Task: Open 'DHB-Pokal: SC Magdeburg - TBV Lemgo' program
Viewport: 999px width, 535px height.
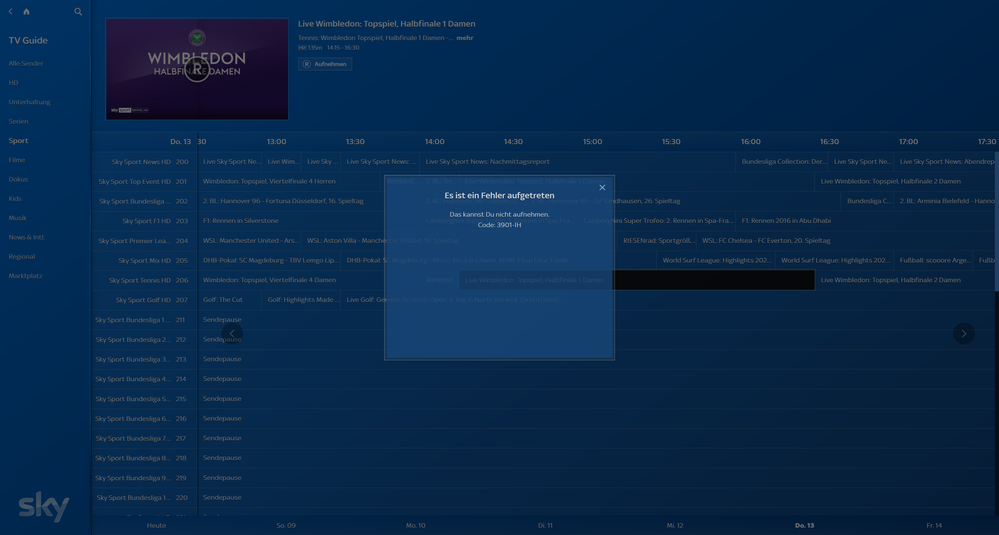Action: (x=270, y=260)
